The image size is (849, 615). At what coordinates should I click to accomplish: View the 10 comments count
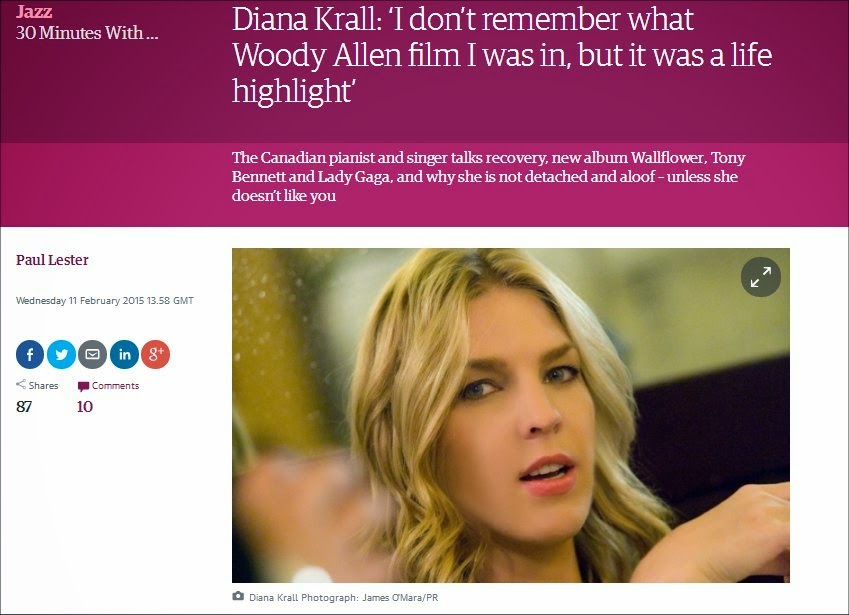click(85, 407)
